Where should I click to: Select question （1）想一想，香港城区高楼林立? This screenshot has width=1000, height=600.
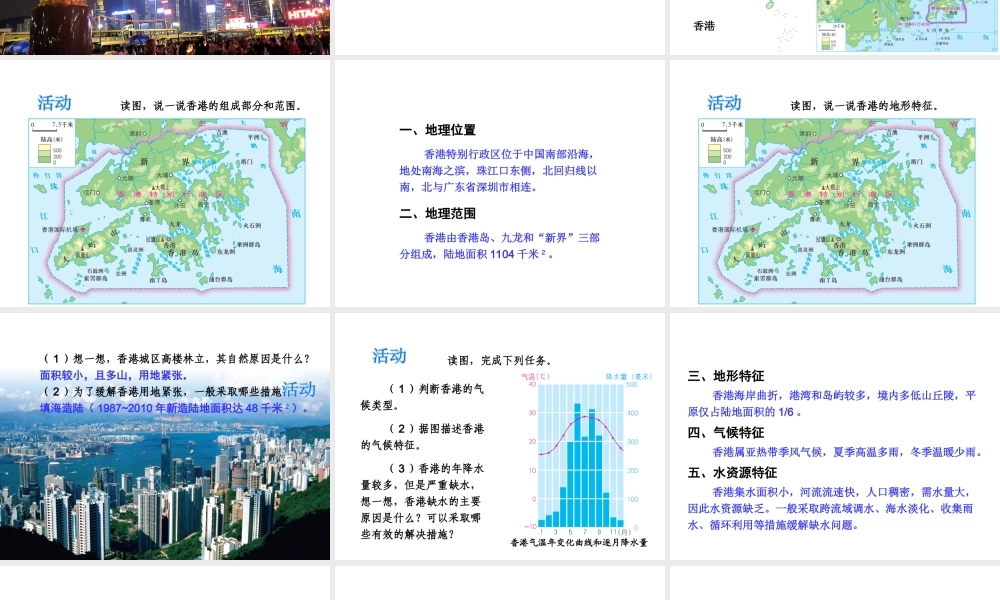coord(175,359)
